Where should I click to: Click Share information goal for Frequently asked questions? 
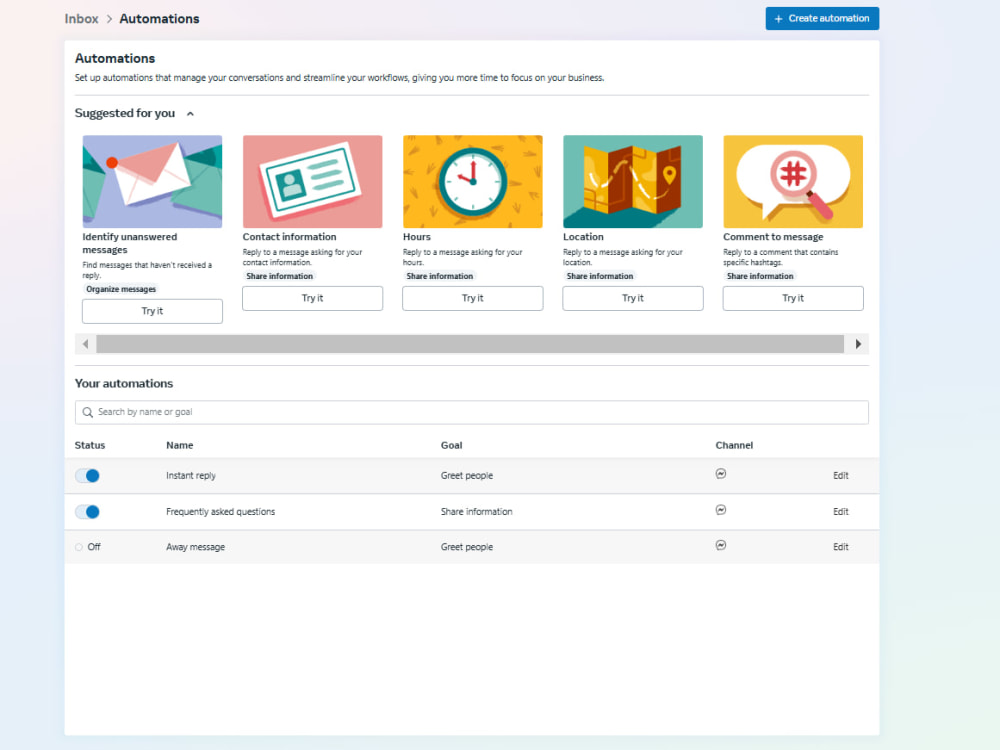click(x=476, y=511)
